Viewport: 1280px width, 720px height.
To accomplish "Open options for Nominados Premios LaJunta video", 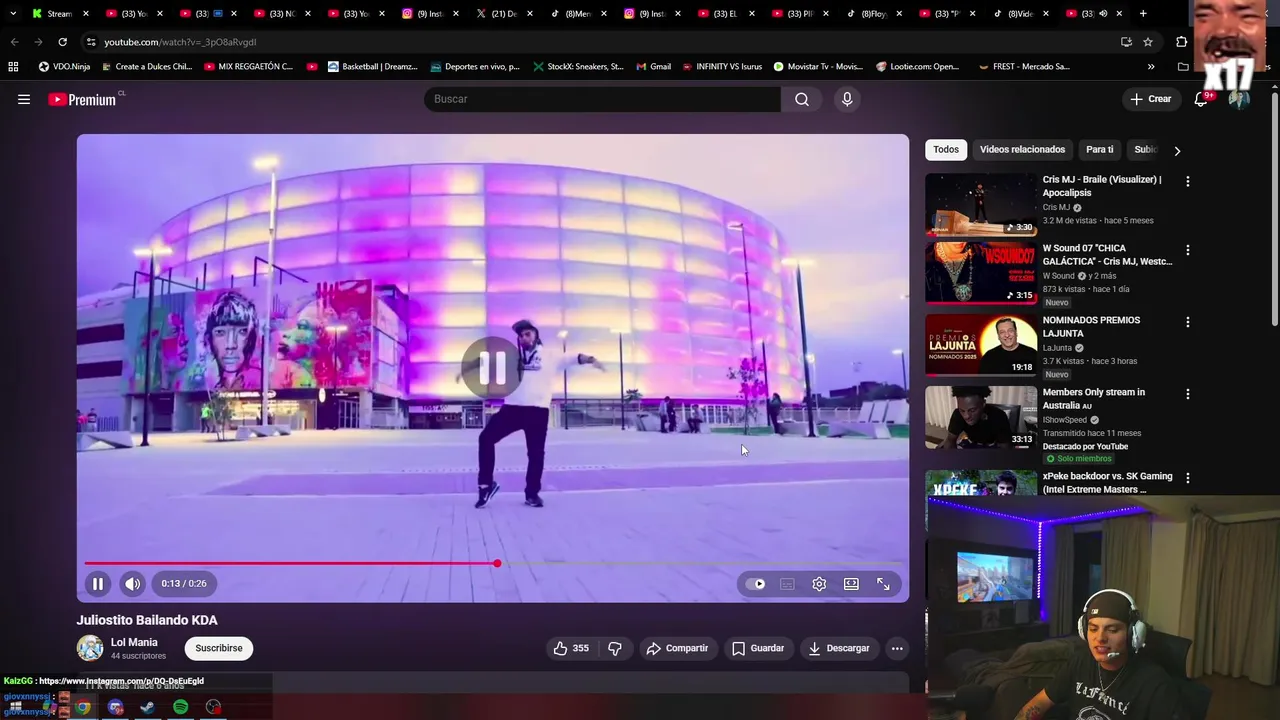I will [x=1188, y=322].
